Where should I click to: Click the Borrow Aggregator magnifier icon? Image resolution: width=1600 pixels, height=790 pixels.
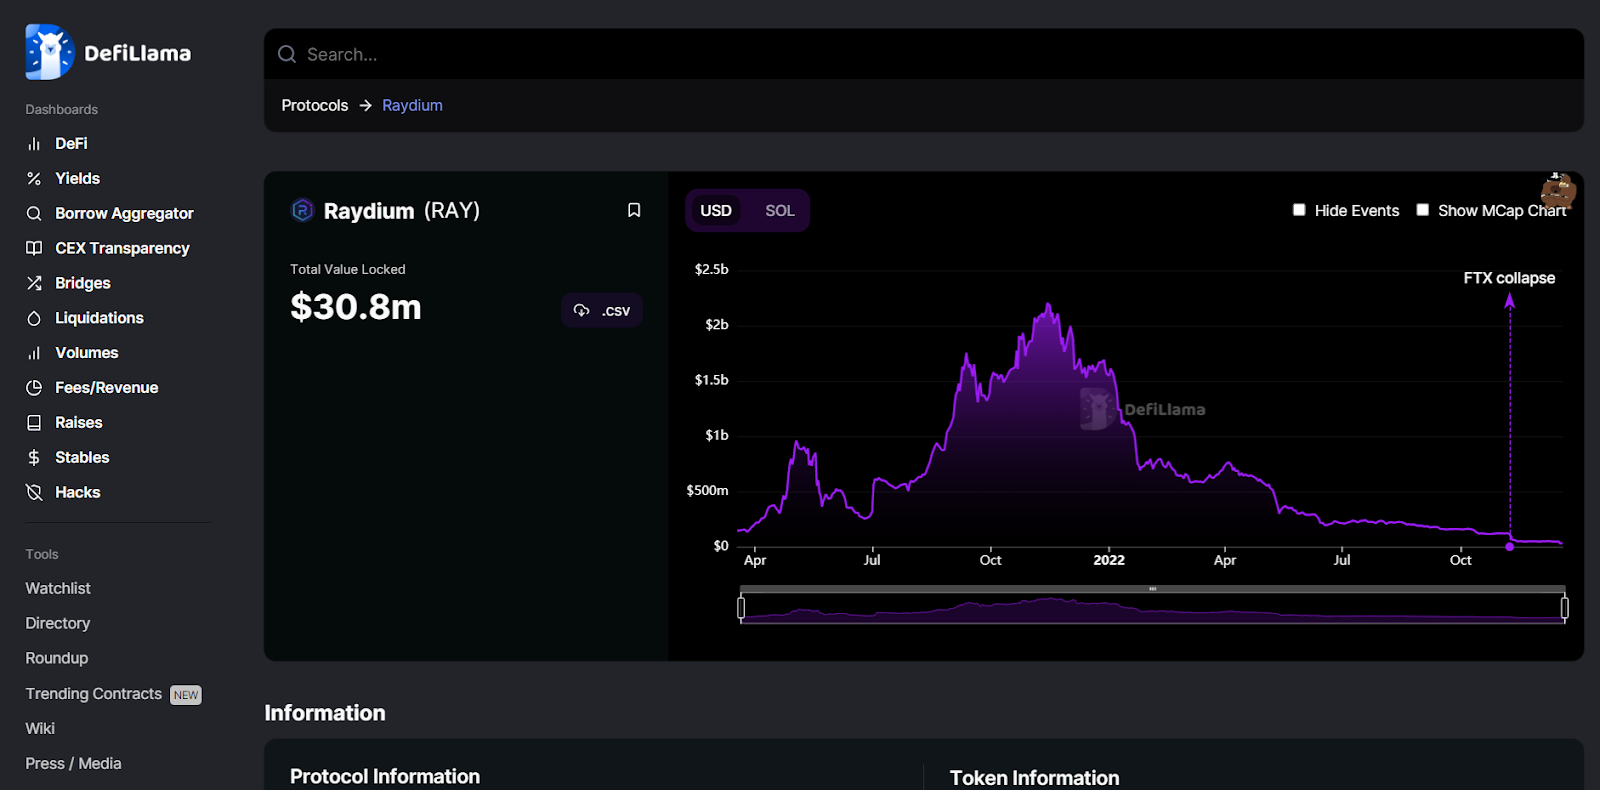click(34, 214)
